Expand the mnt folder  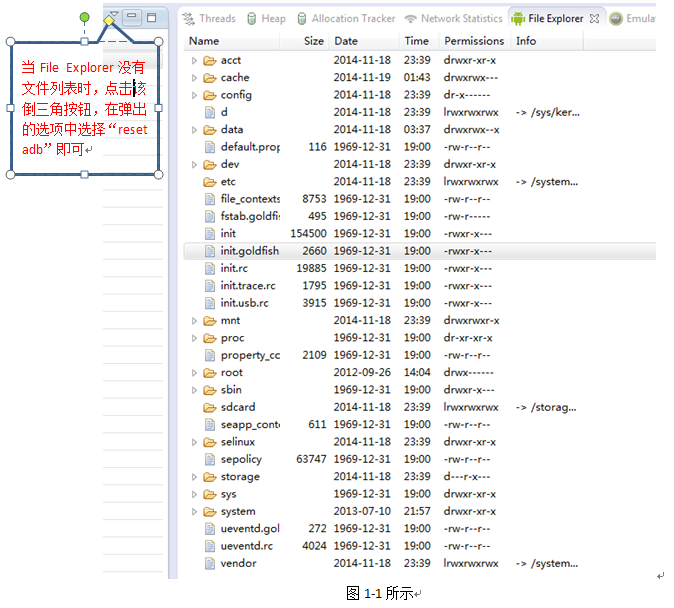pos(194,321)
